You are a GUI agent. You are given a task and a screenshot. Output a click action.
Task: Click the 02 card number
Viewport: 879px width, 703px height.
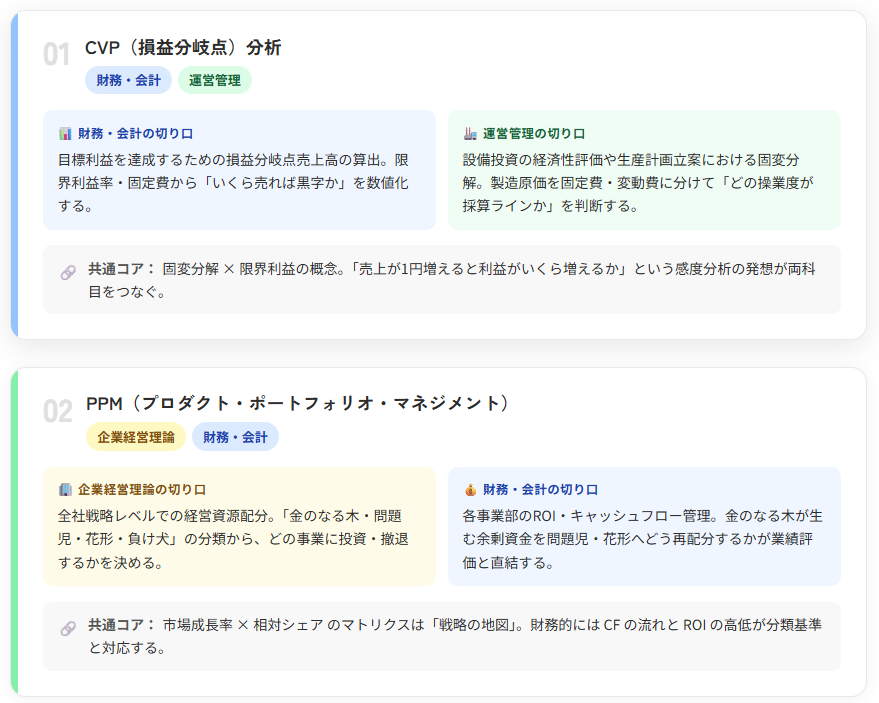[x=57, y=411]
